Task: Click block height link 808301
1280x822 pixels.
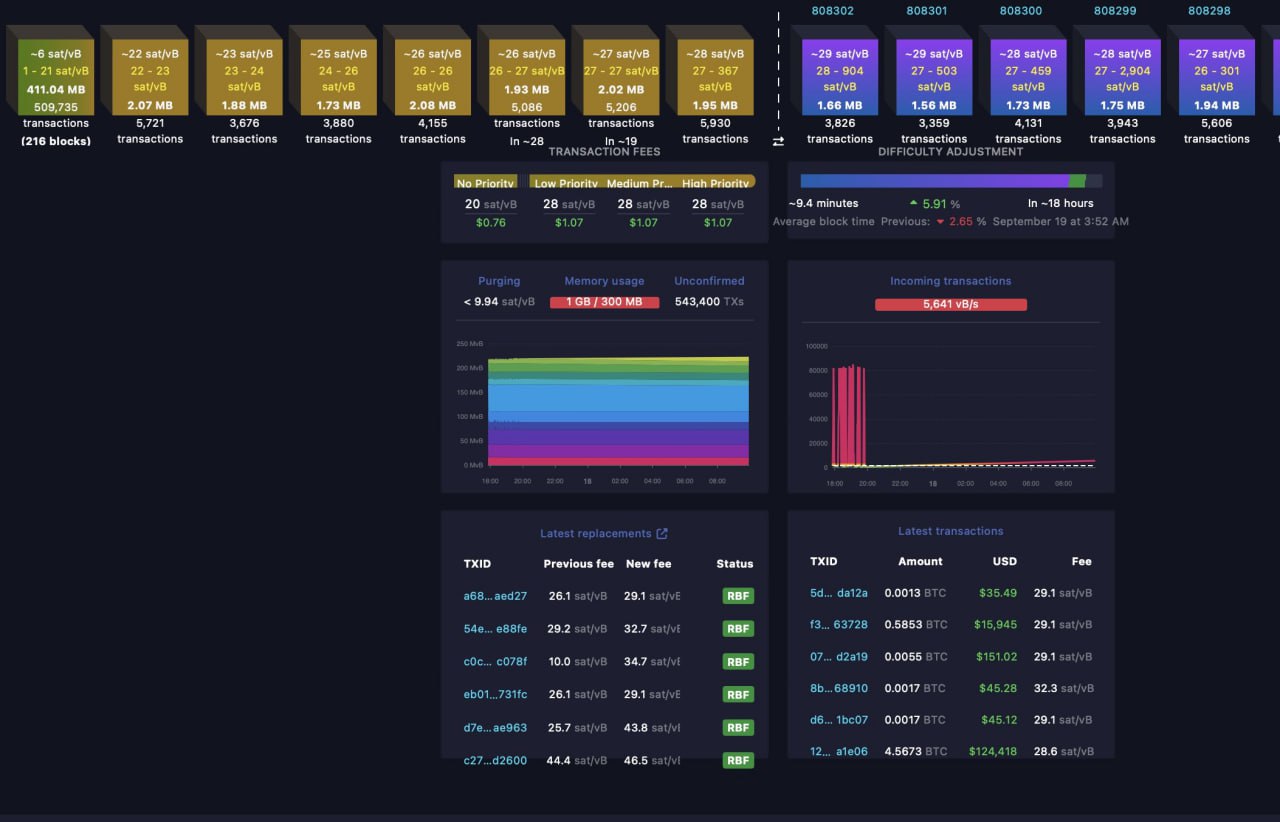Action: click(x=927, y=11)
